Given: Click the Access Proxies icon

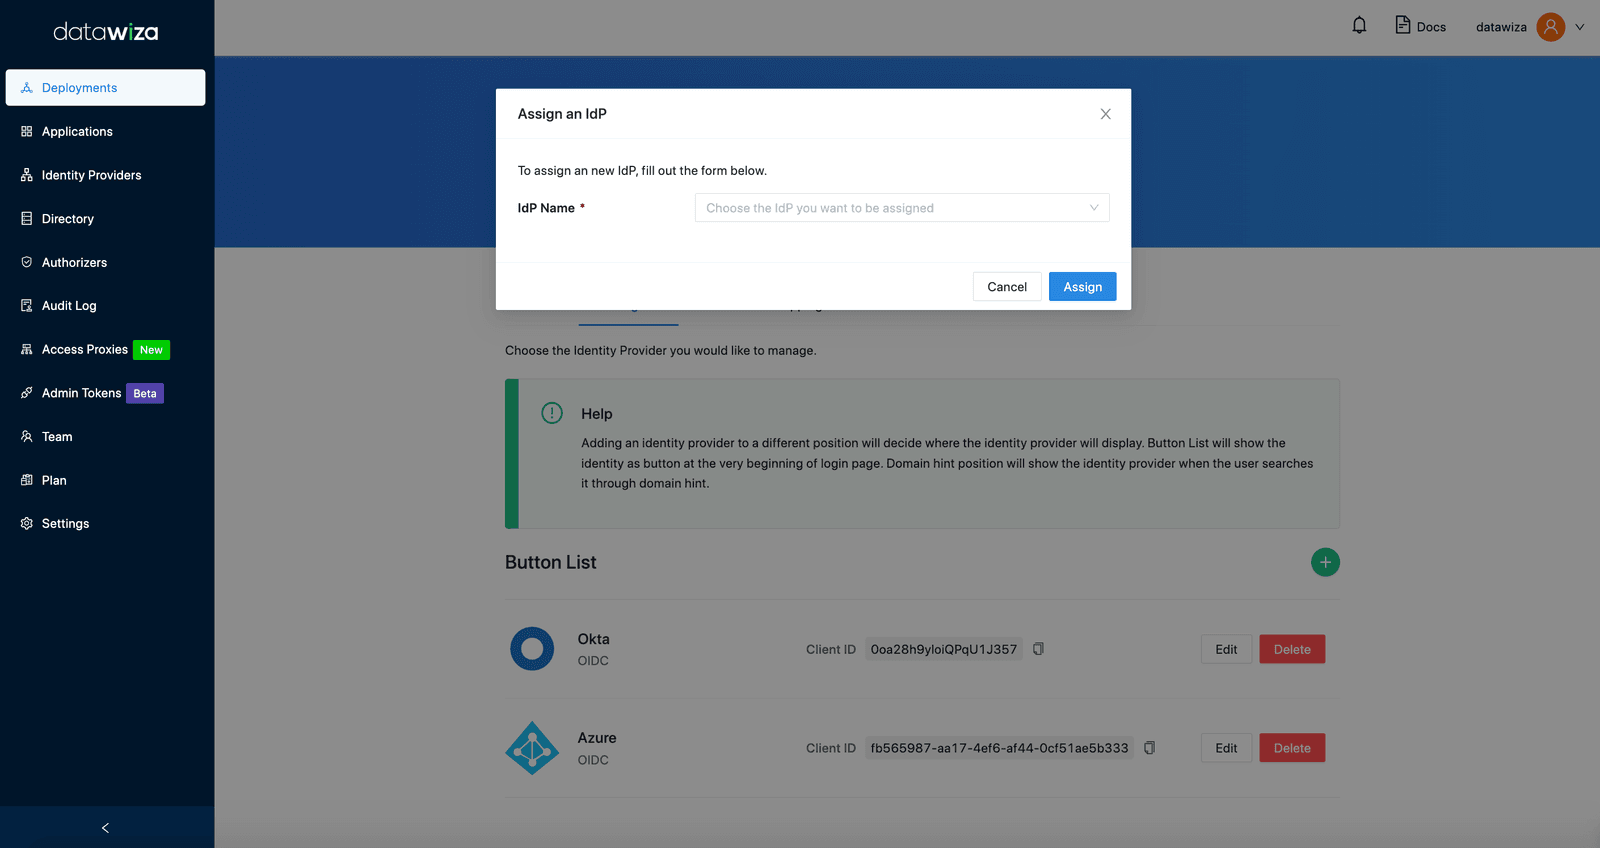Looking at the screenshot, I should tap(27, 349).
